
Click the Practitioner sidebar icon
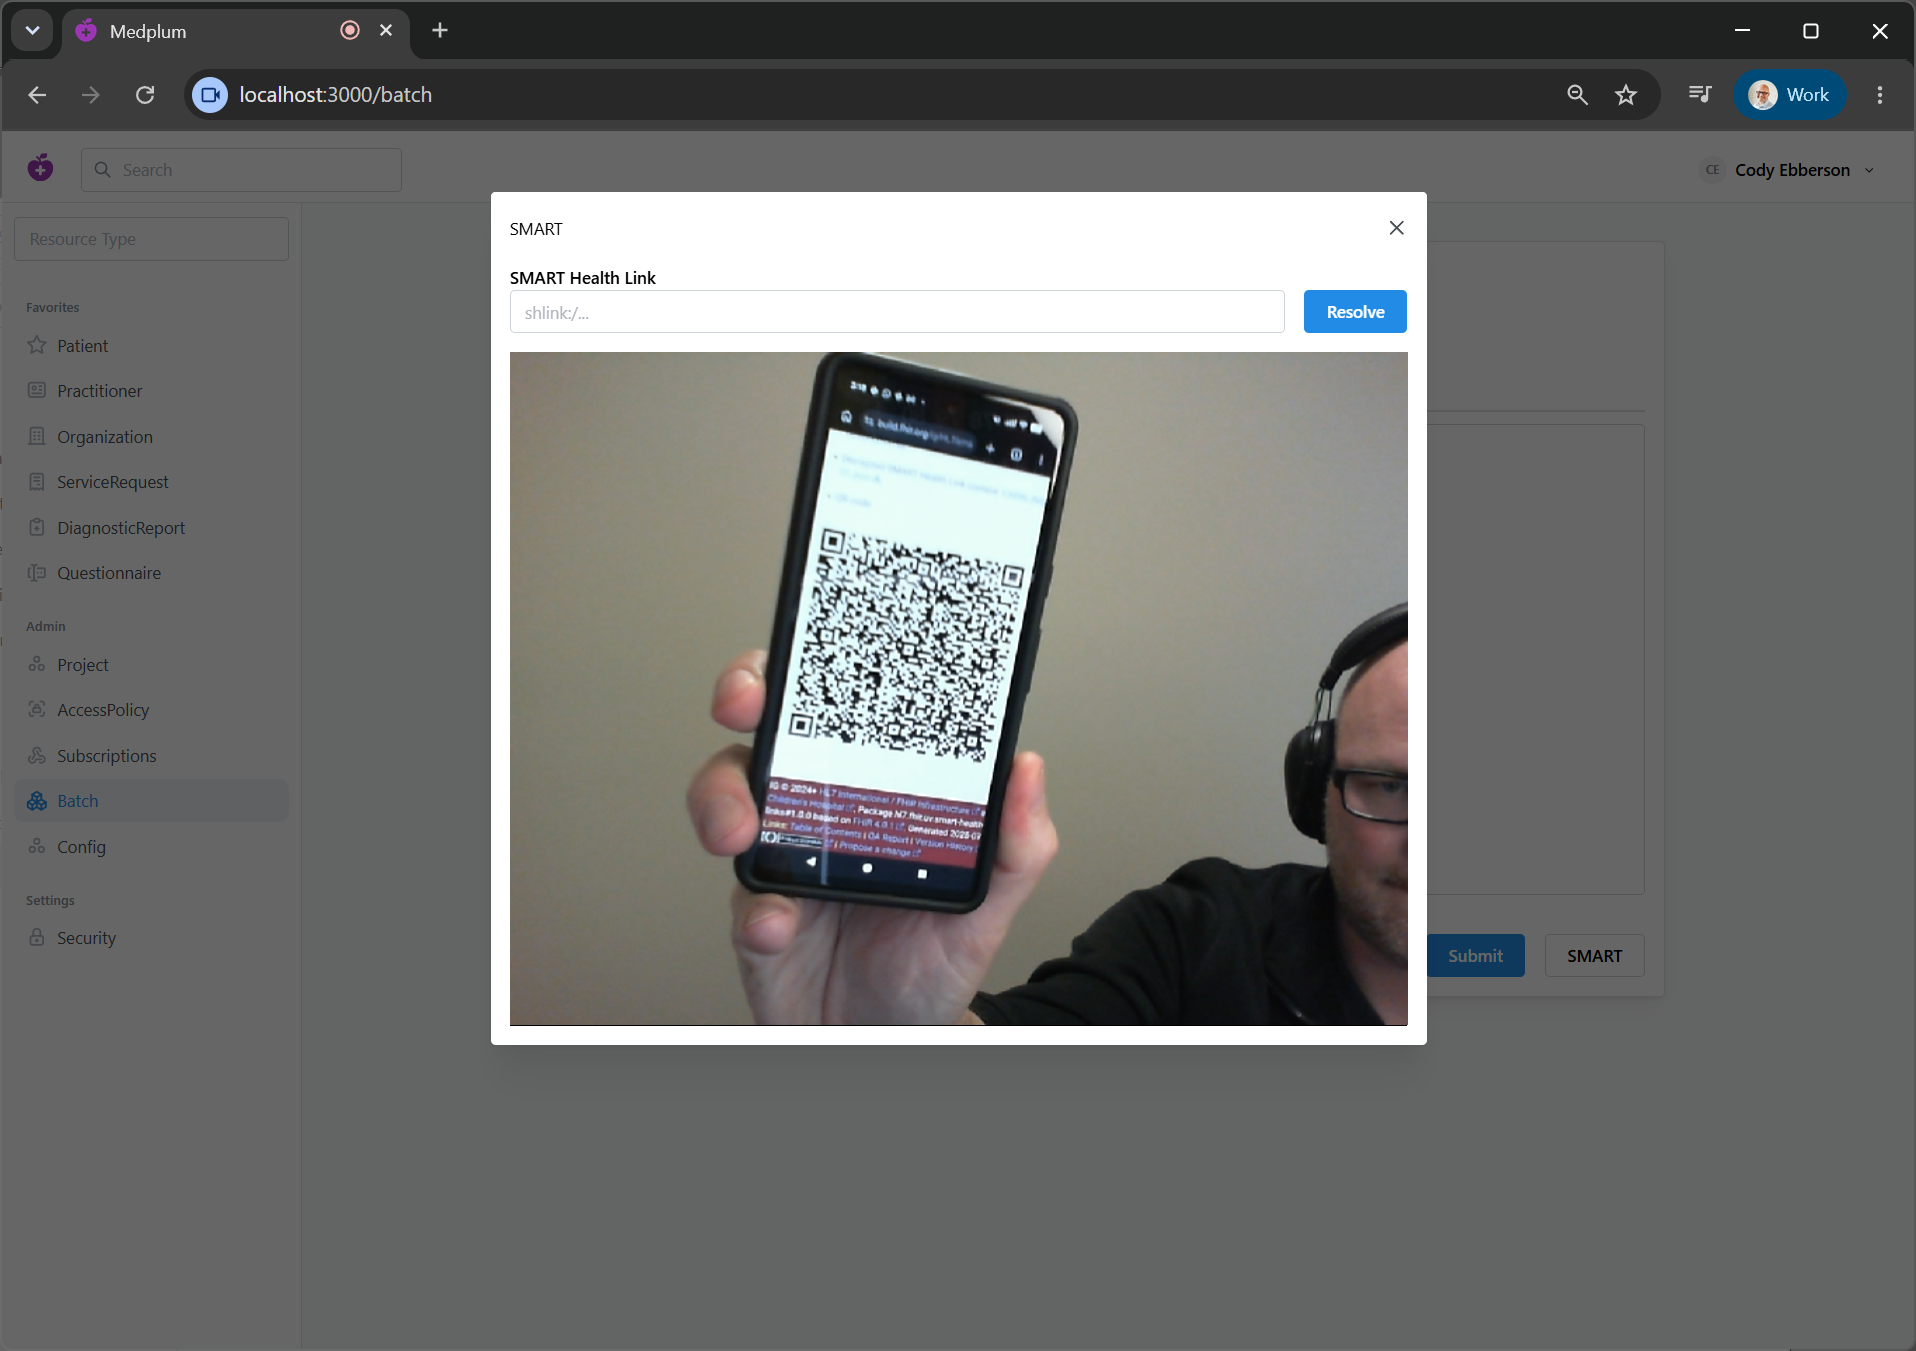(37, 390)
